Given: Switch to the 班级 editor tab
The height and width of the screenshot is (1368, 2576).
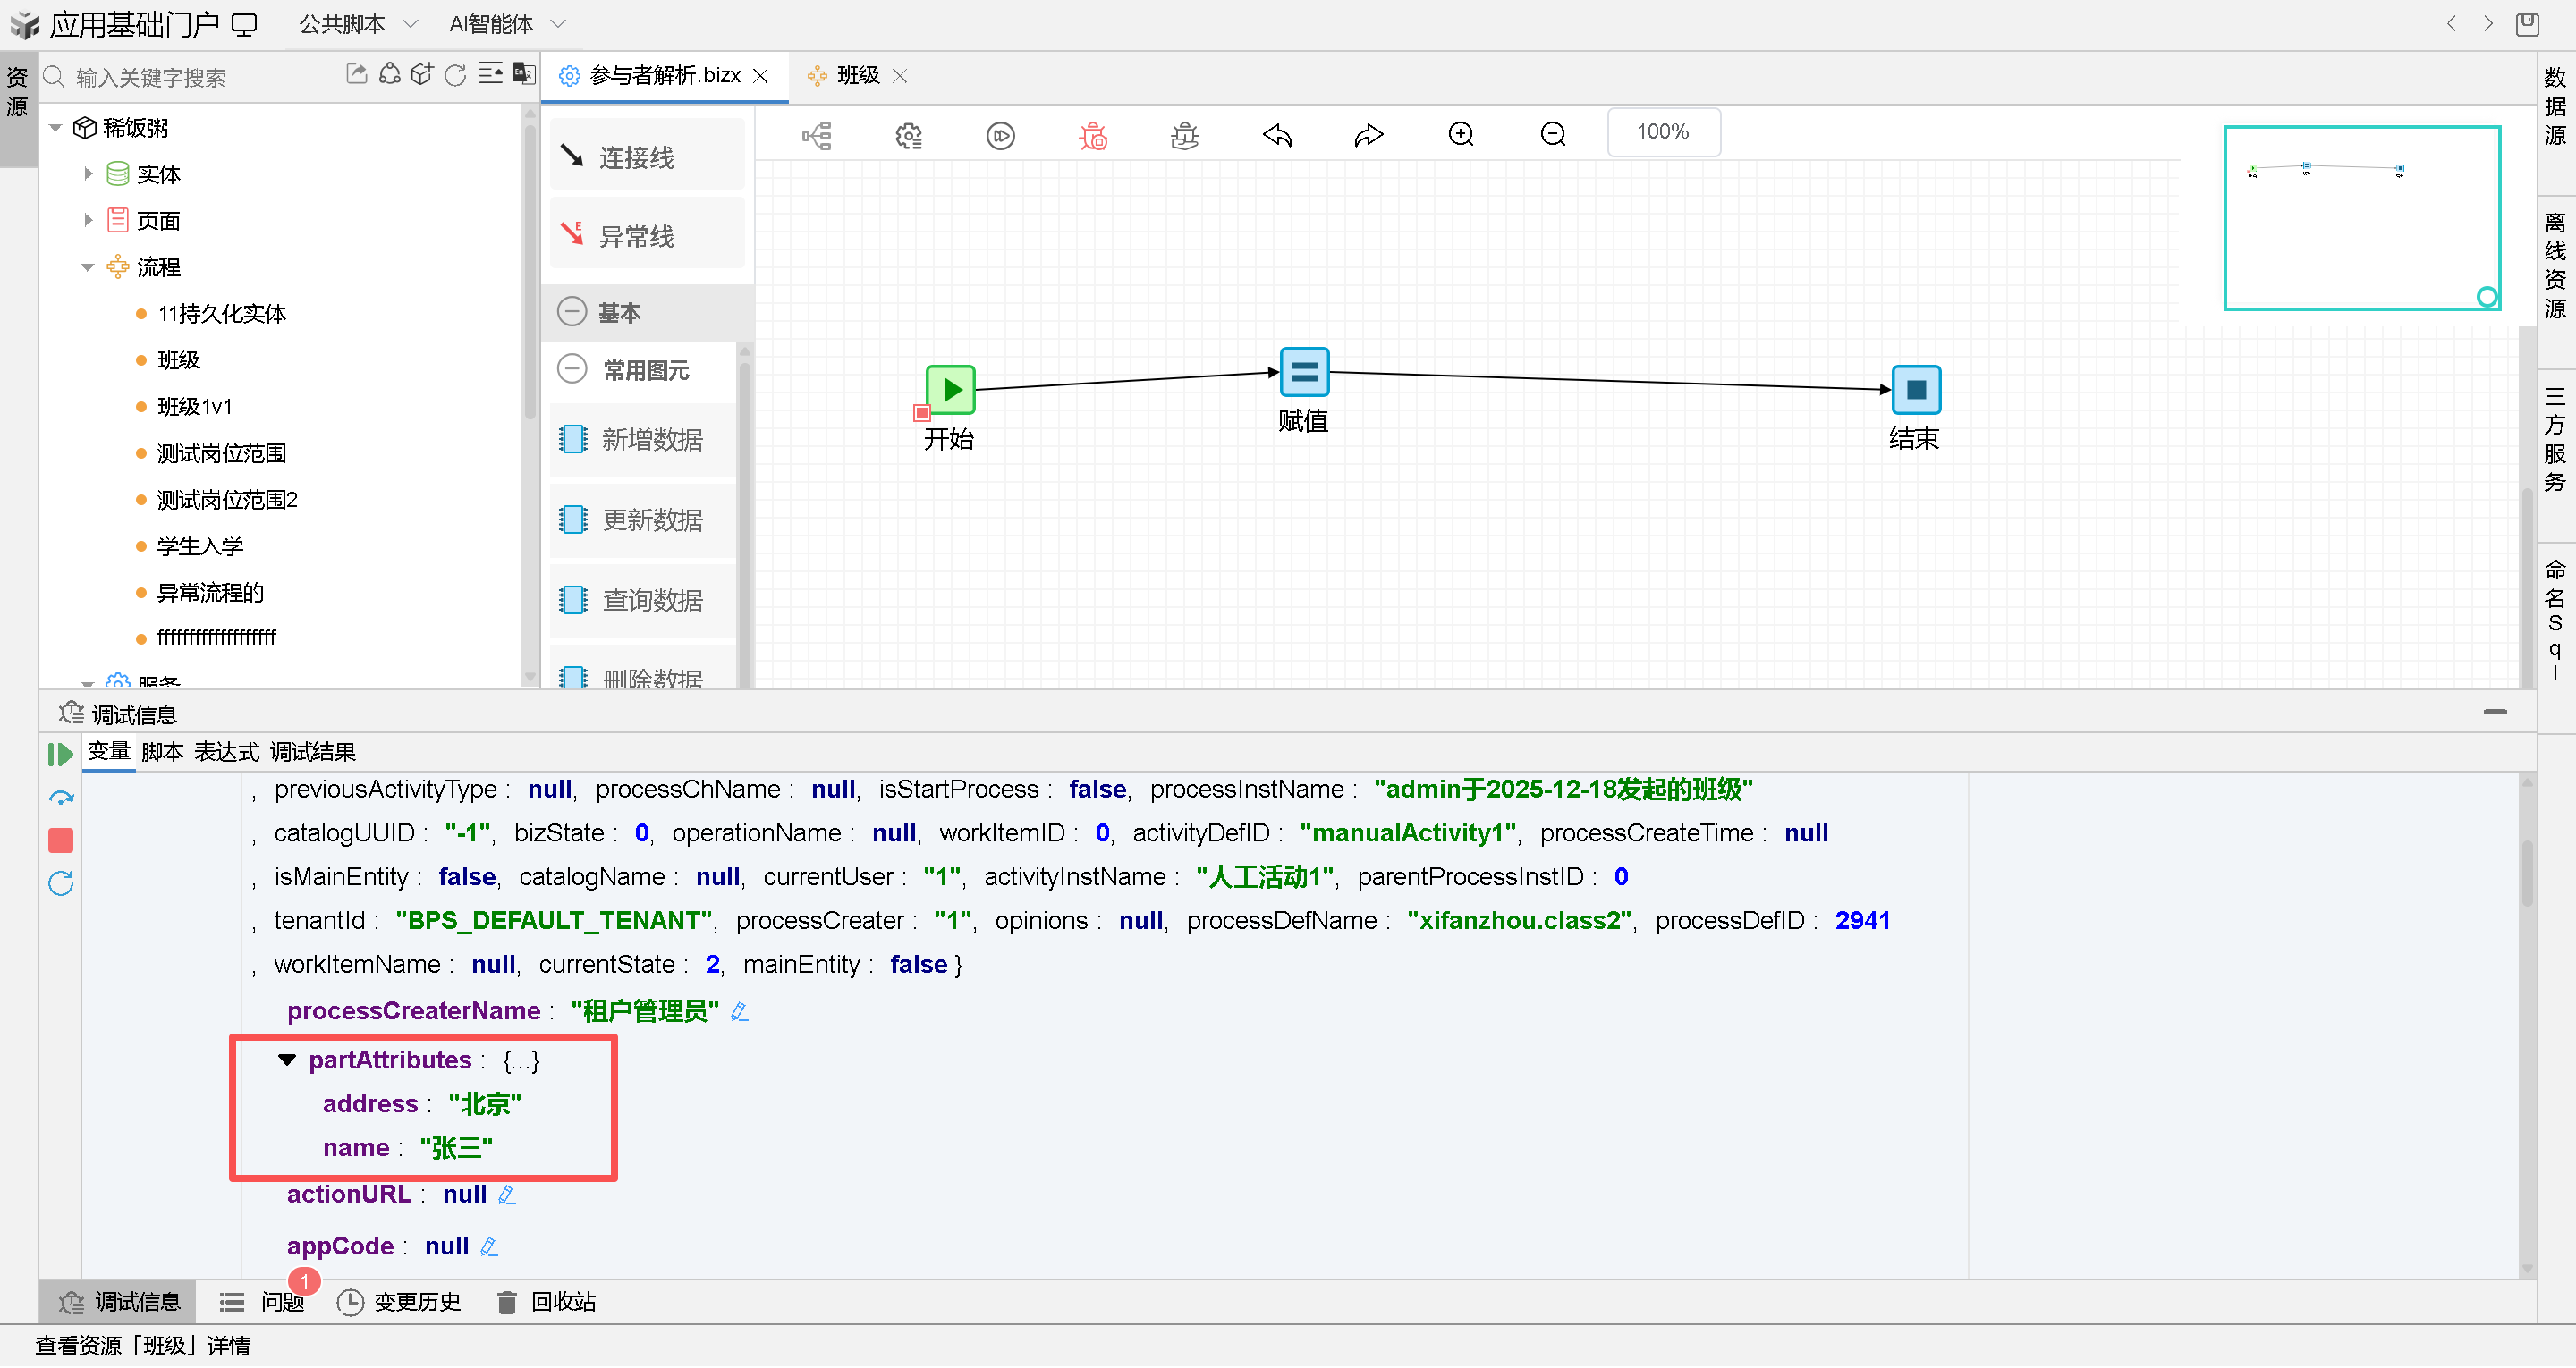Looking at the screenshot, I should [857, 76].
